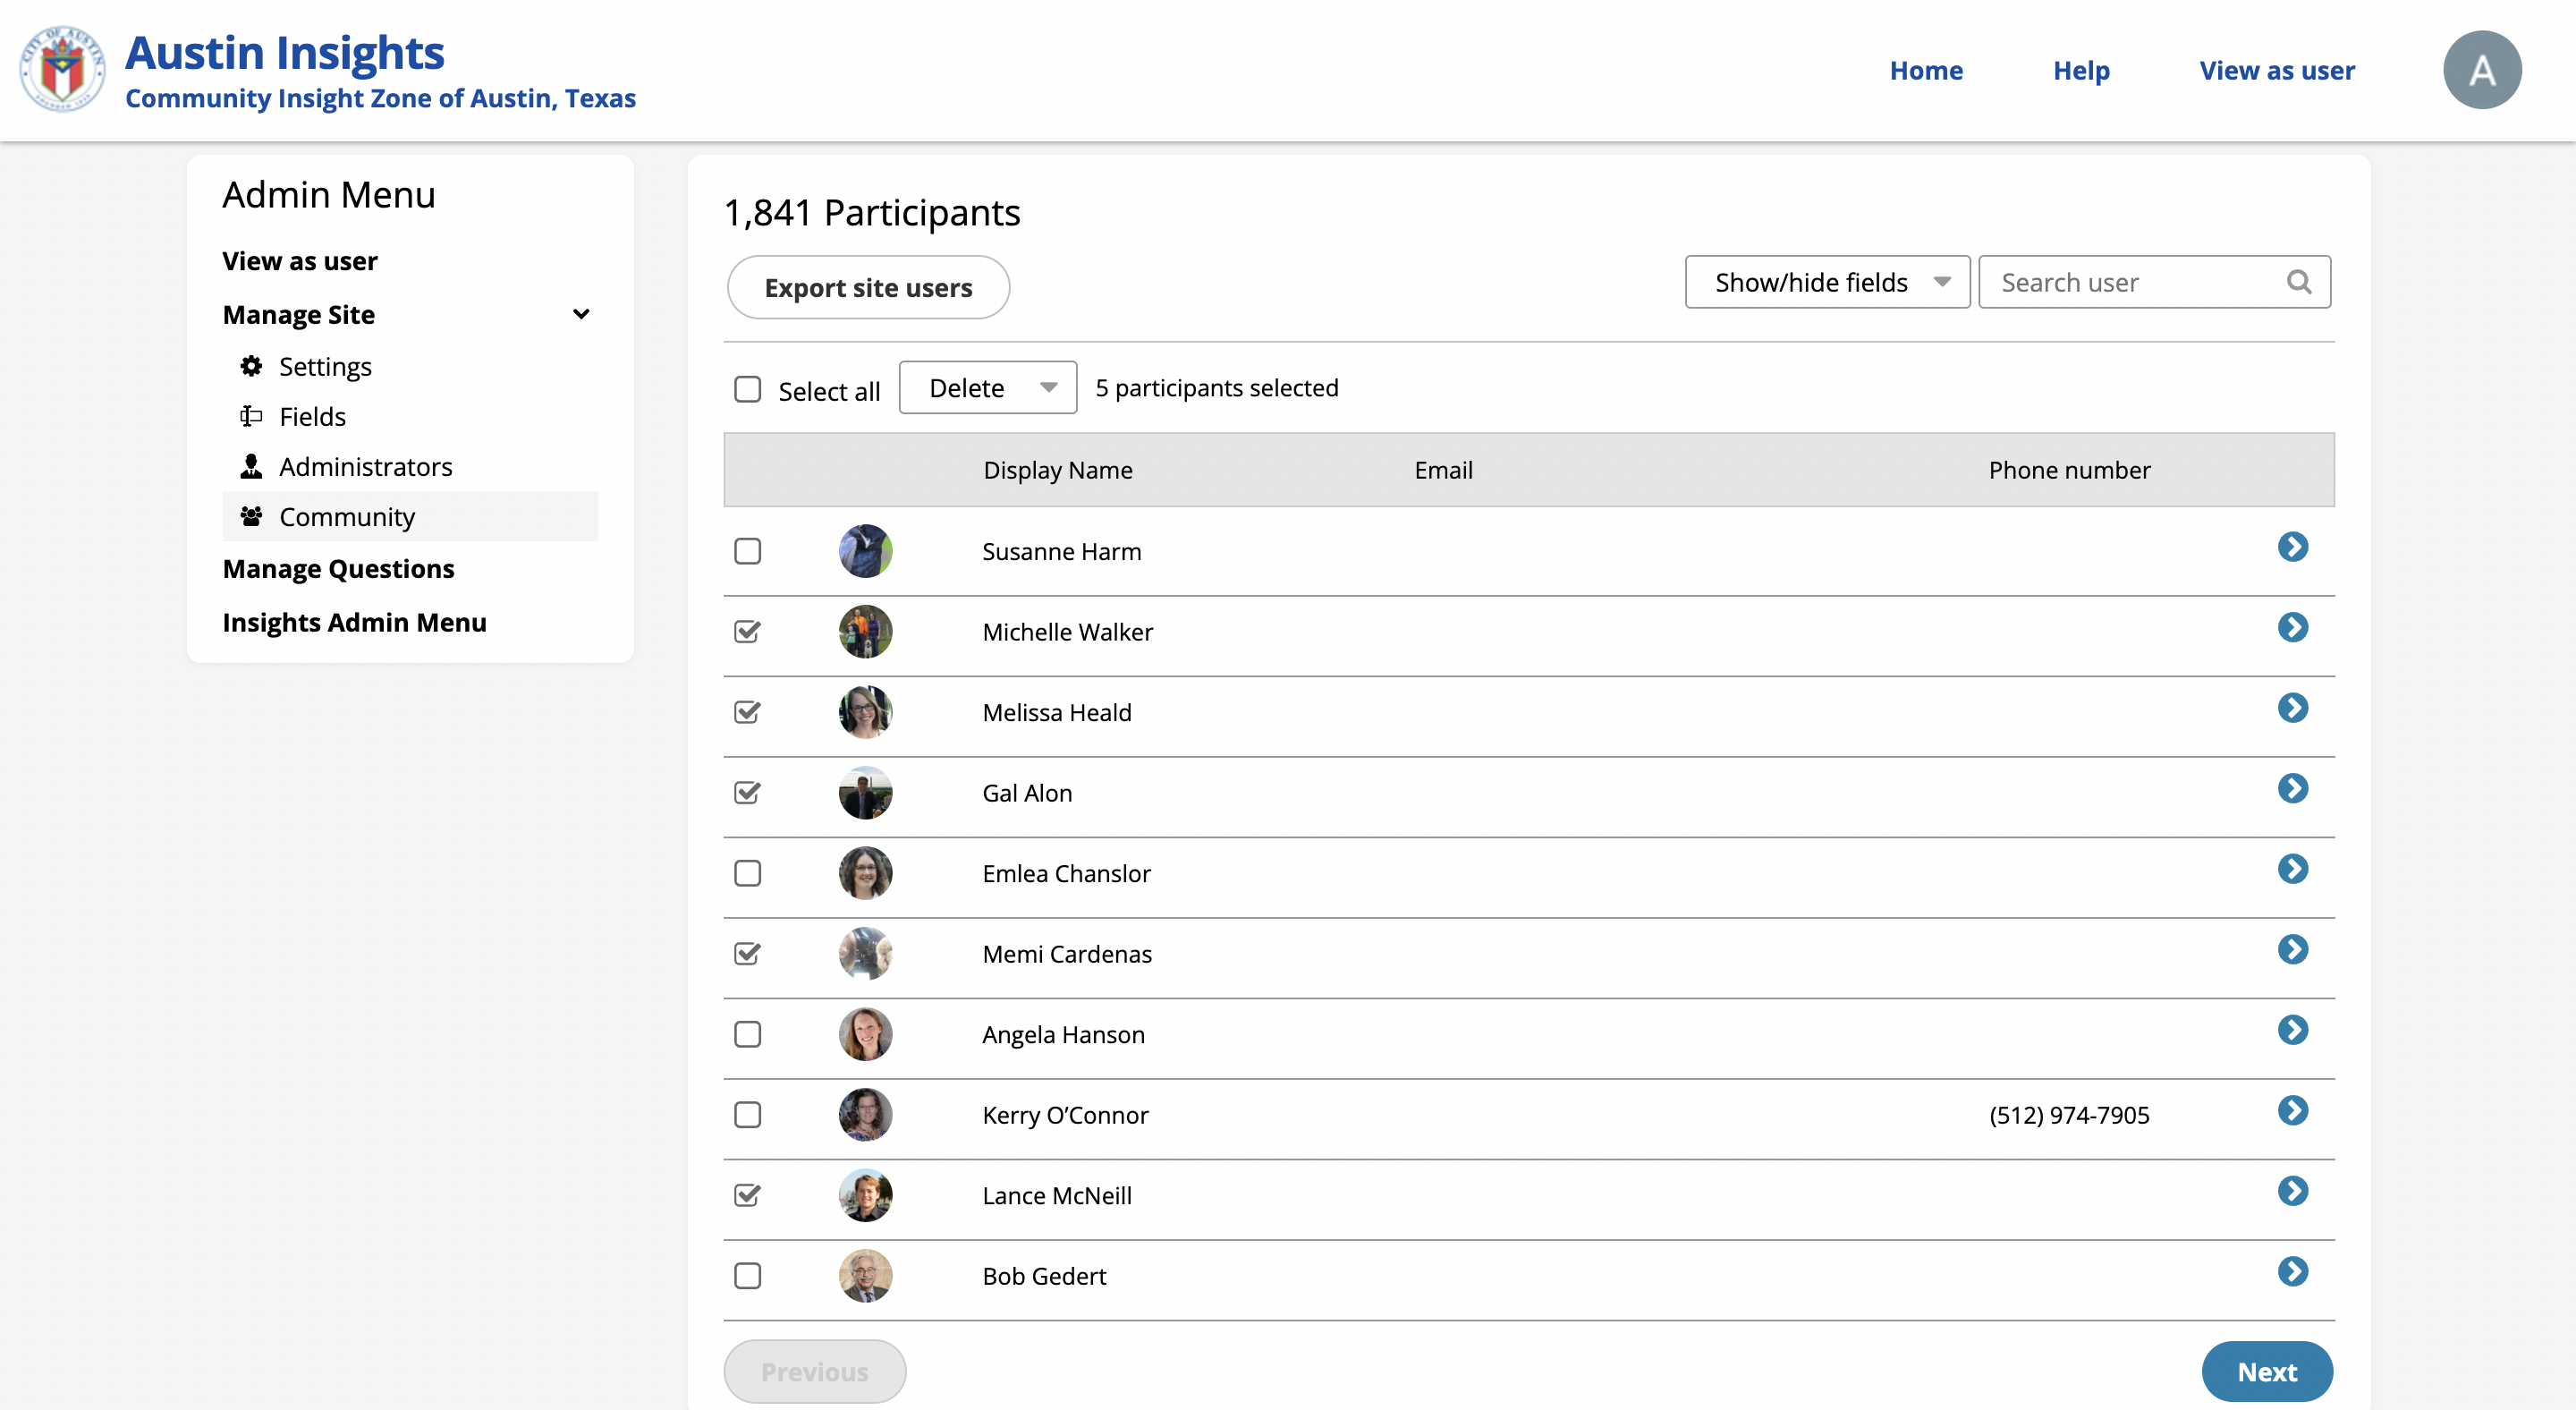The image size is (2576, 1410).
Task: Check the Select all checkbox
Action: [747, 389]
